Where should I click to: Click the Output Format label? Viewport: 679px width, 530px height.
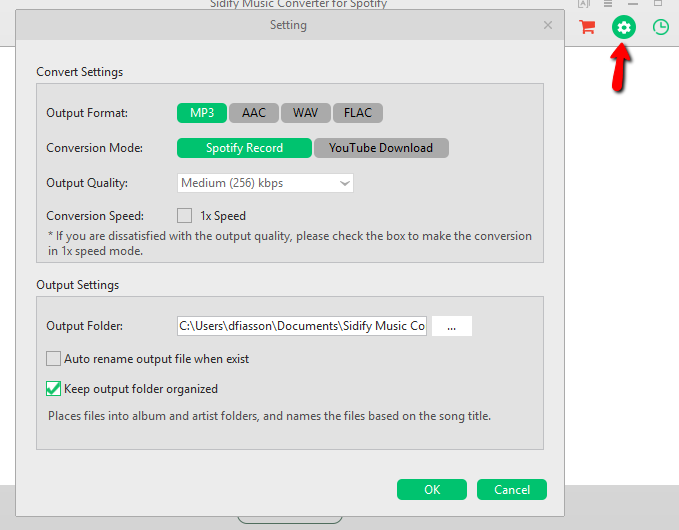(x=87, y=113)
